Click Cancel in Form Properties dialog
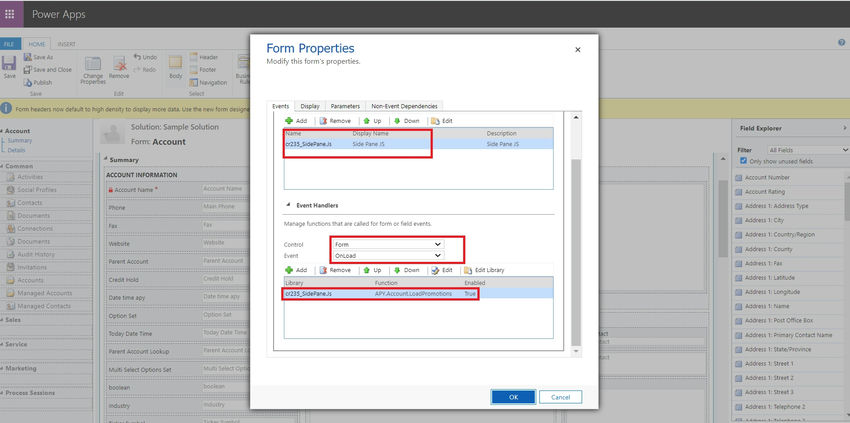Image resolution: width=850 pixels, height=423 pixels. point(561,397)
